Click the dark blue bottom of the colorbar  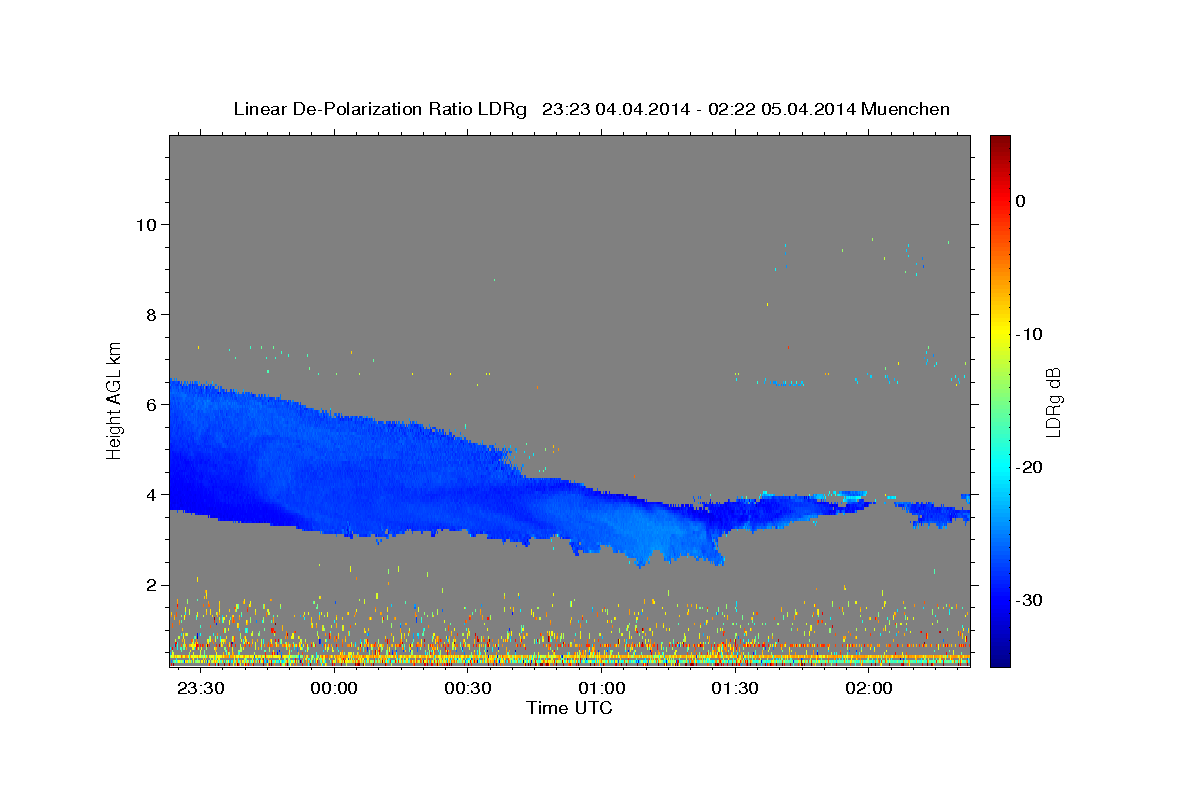click(x=1000, y=657)
